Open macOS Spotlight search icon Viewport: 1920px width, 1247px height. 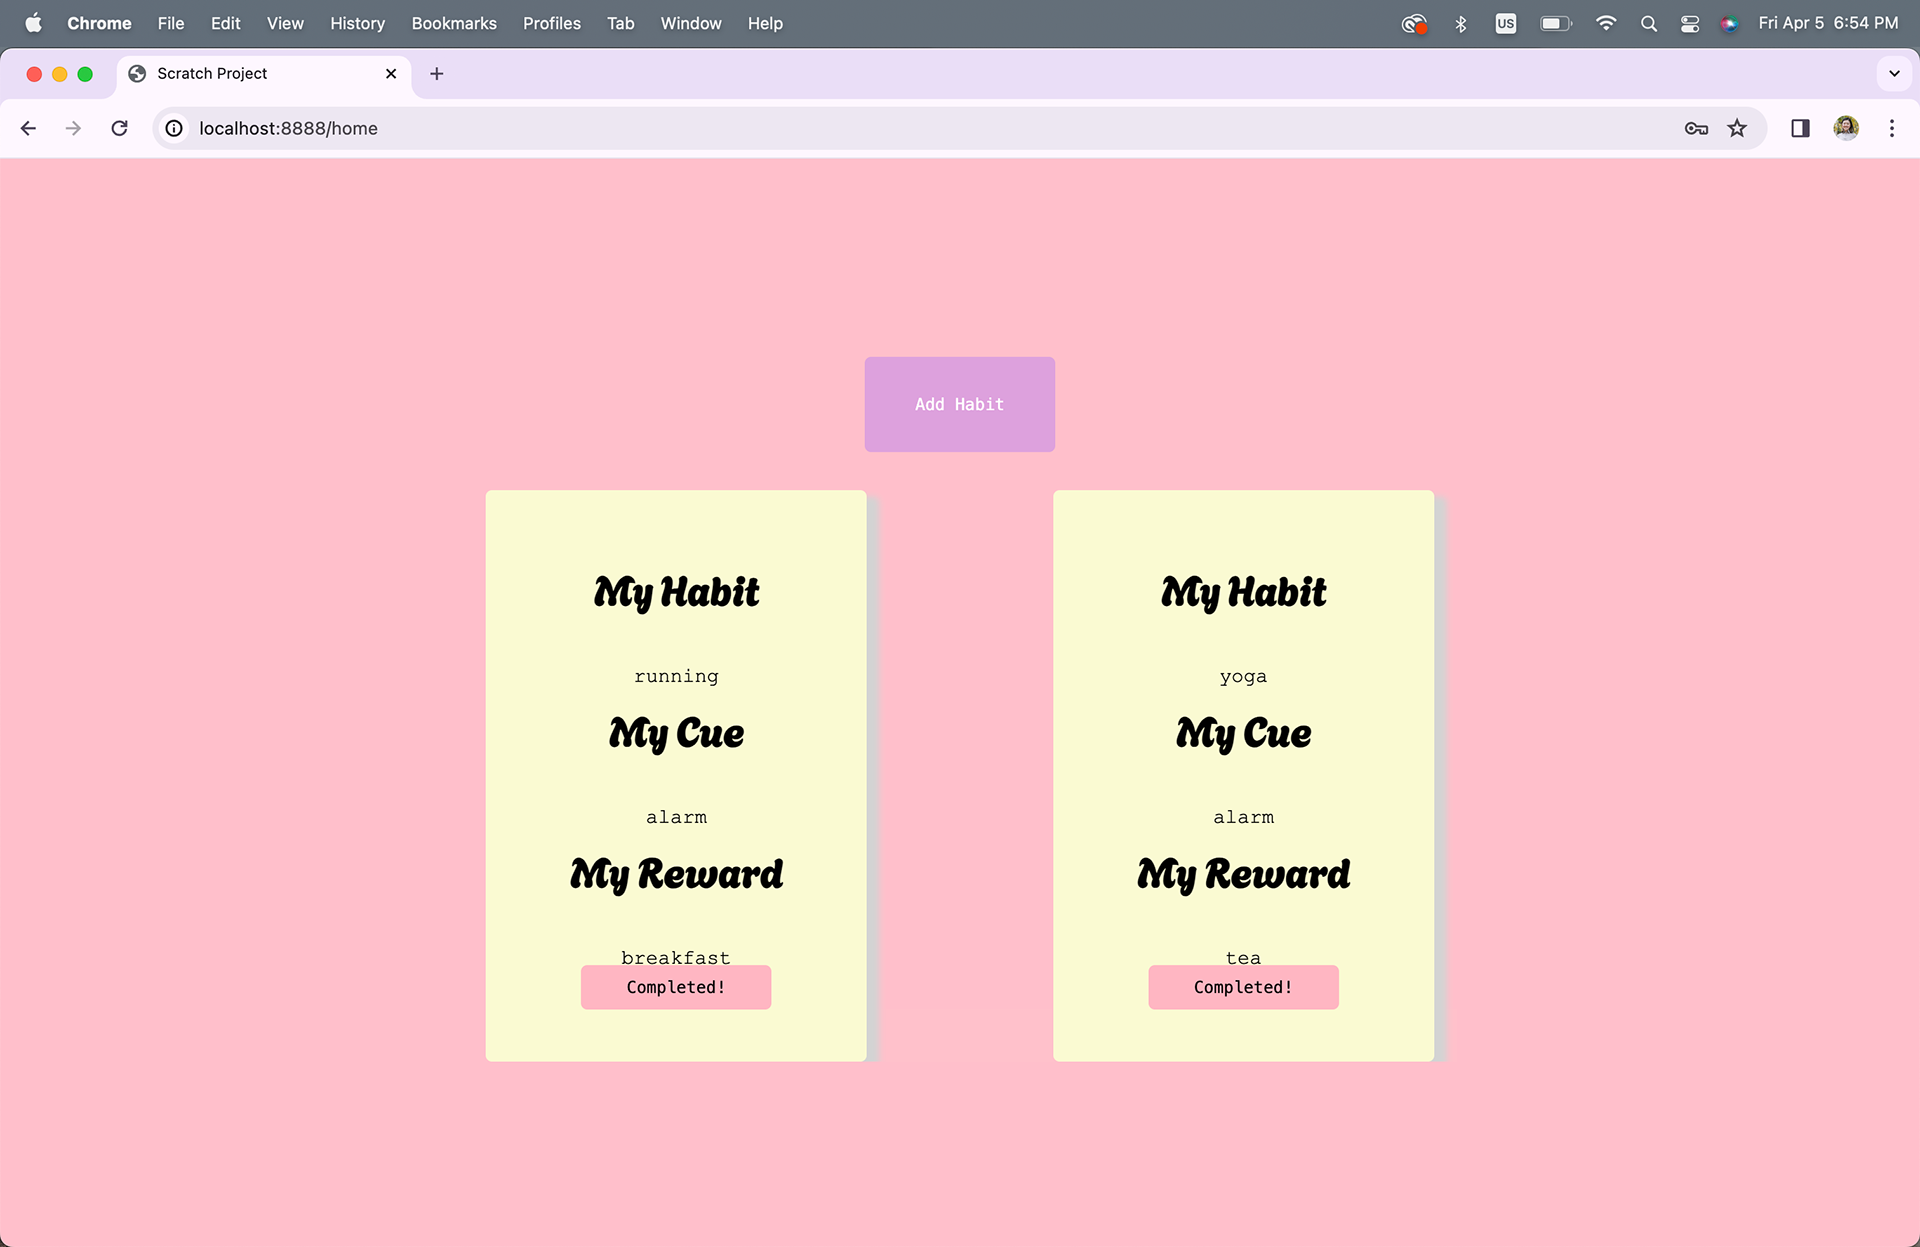pos(1649,23)
